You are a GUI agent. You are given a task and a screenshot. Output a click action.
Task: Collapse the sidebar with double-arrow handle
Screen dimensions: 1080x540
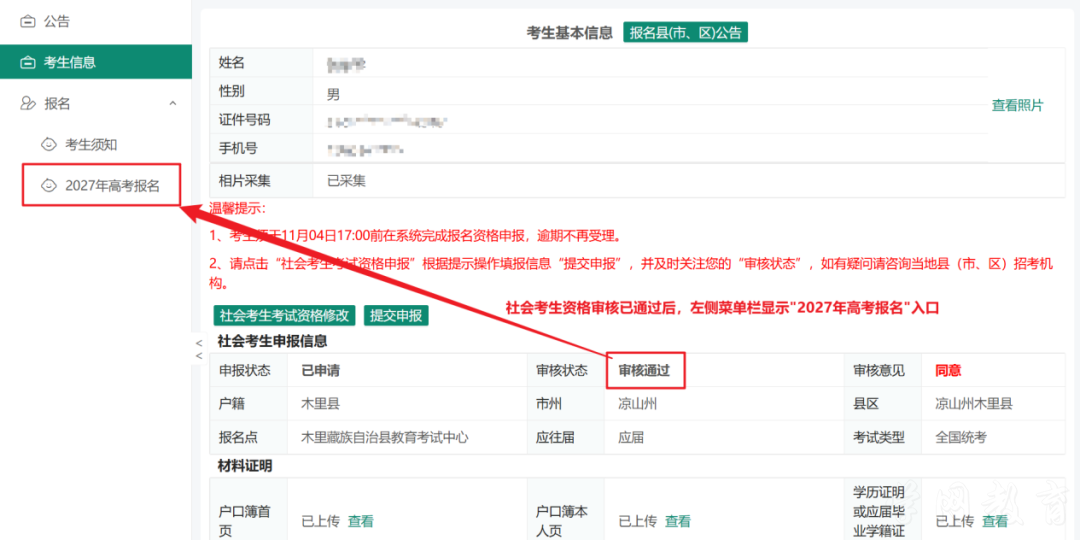199,349
